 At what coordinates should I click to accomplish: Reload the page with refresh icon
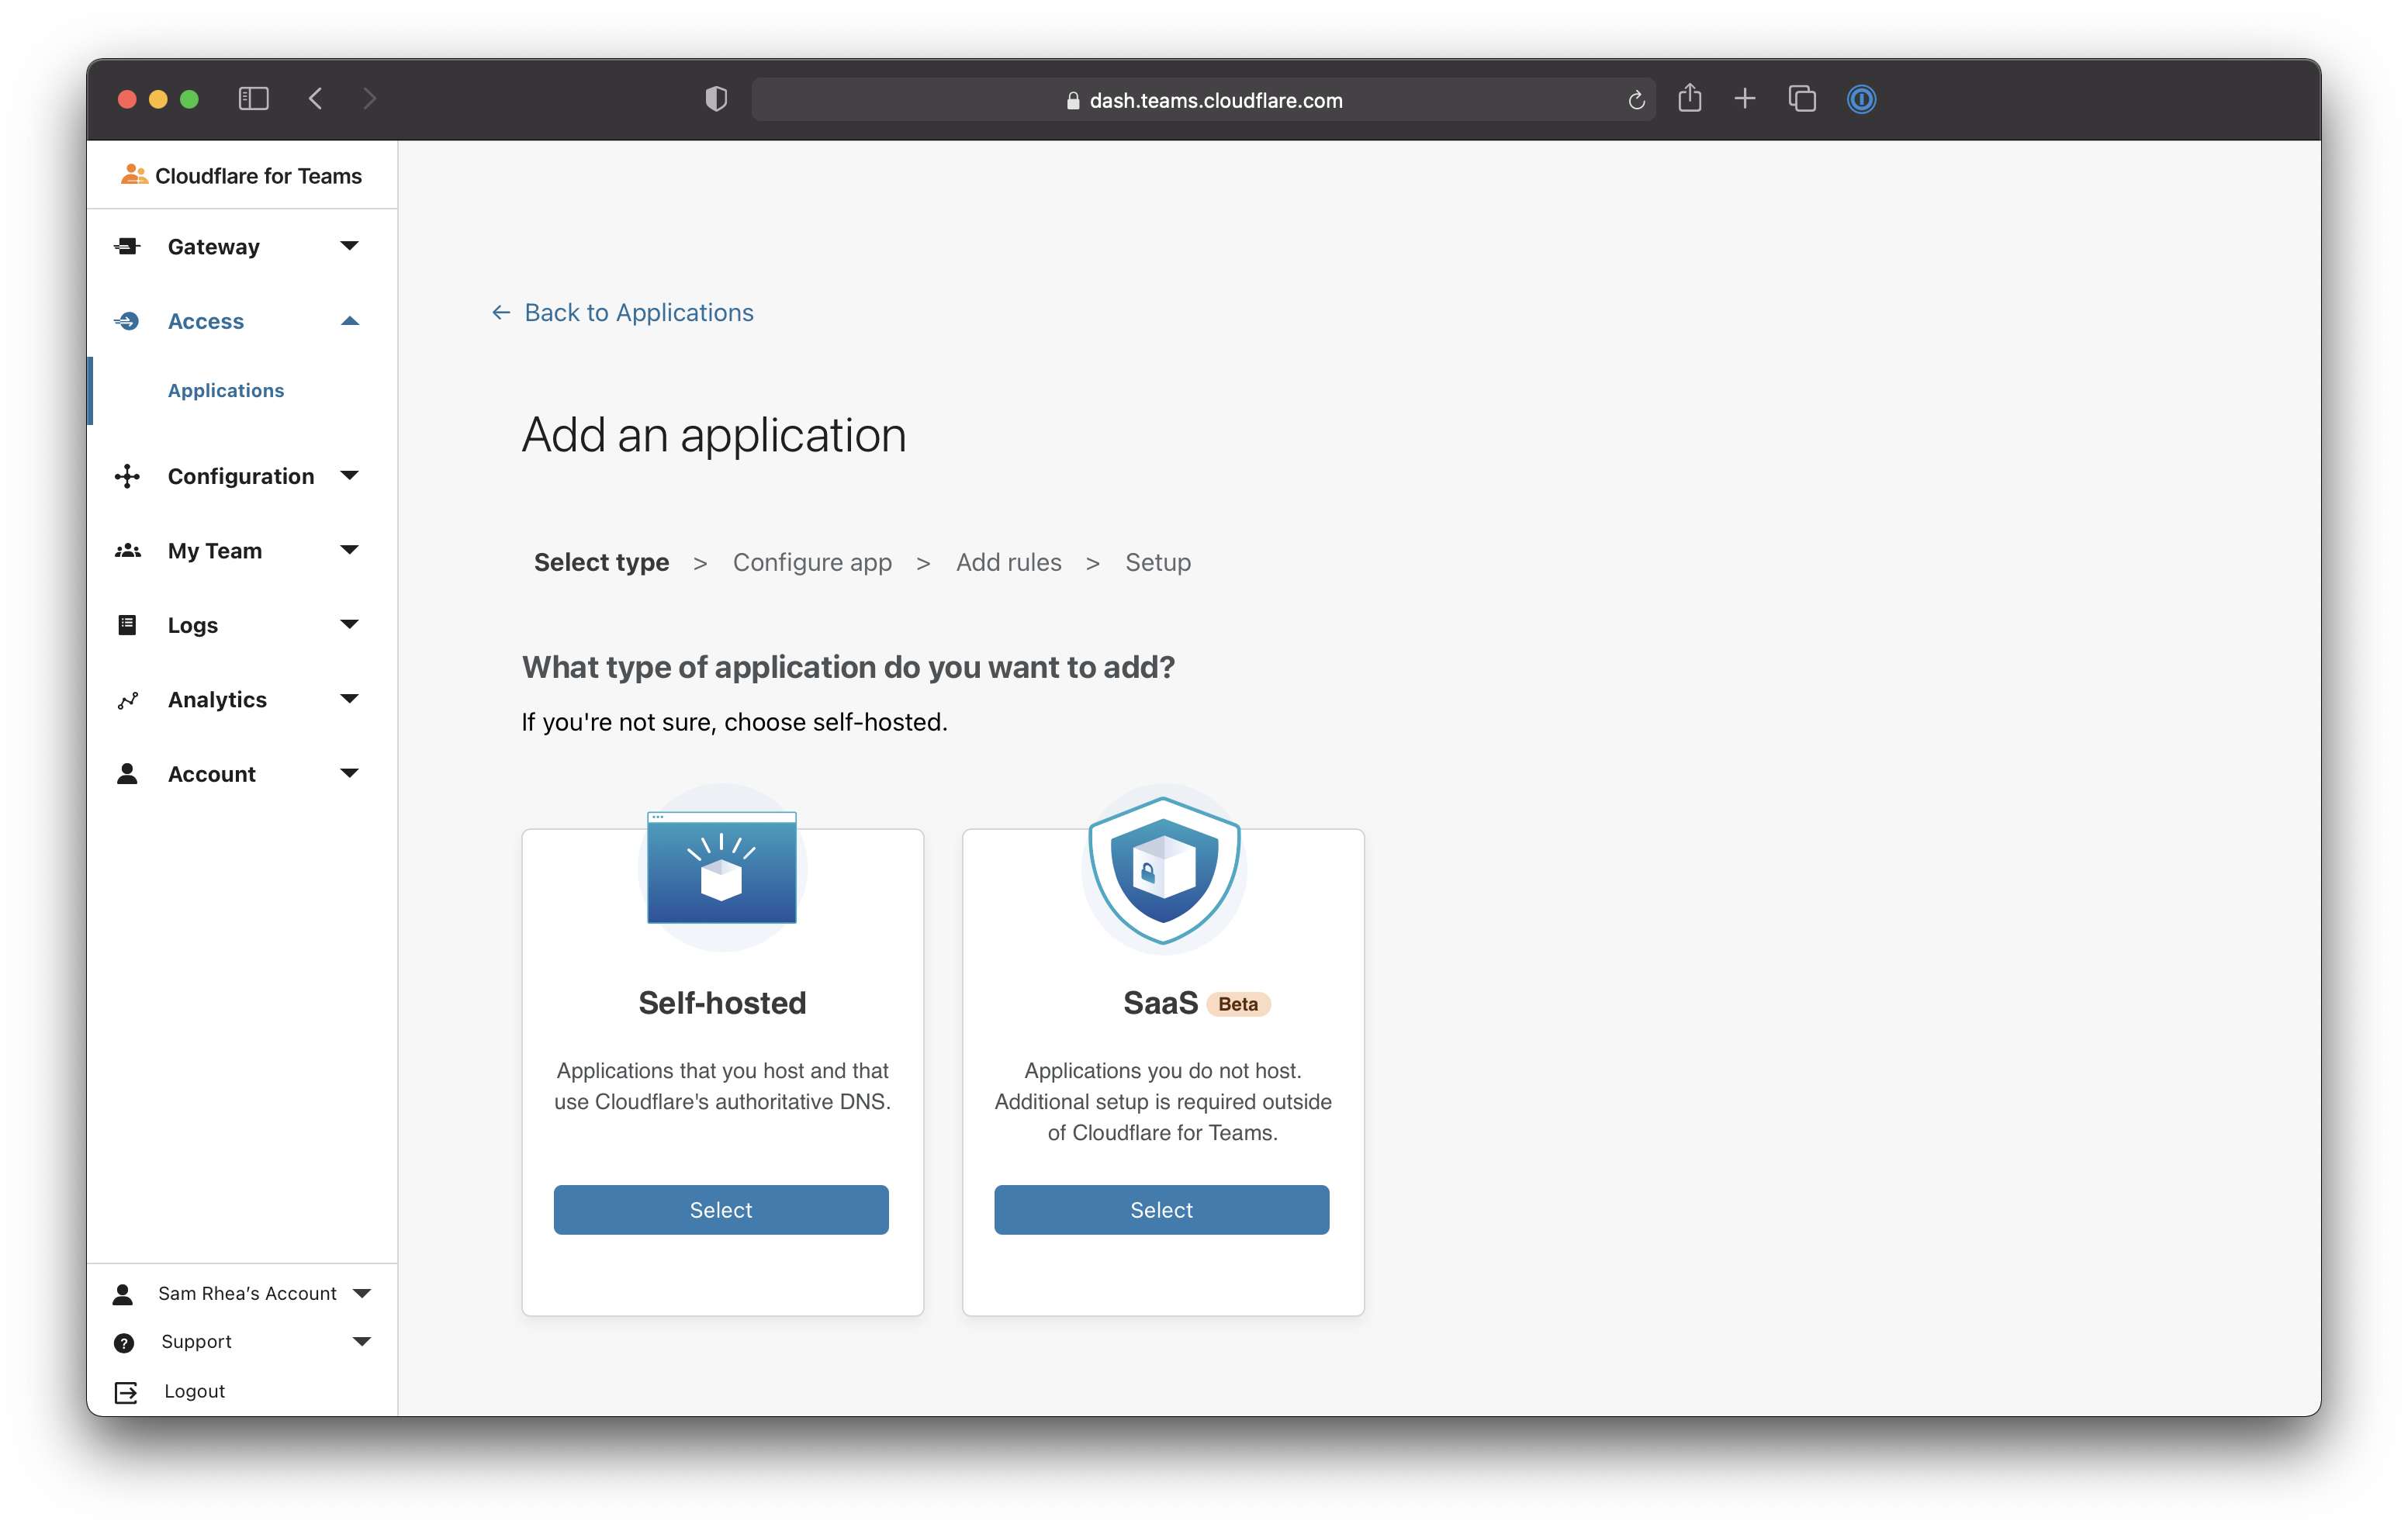[x=1636, y=100]
